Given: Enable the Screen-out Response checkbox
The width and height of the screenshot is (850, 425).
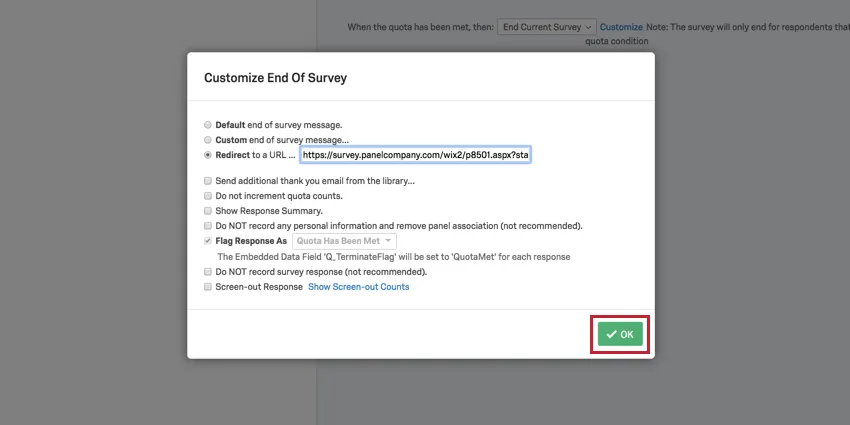Looking at the screenshot, I should pyautogui.click(x=207, y=287).
